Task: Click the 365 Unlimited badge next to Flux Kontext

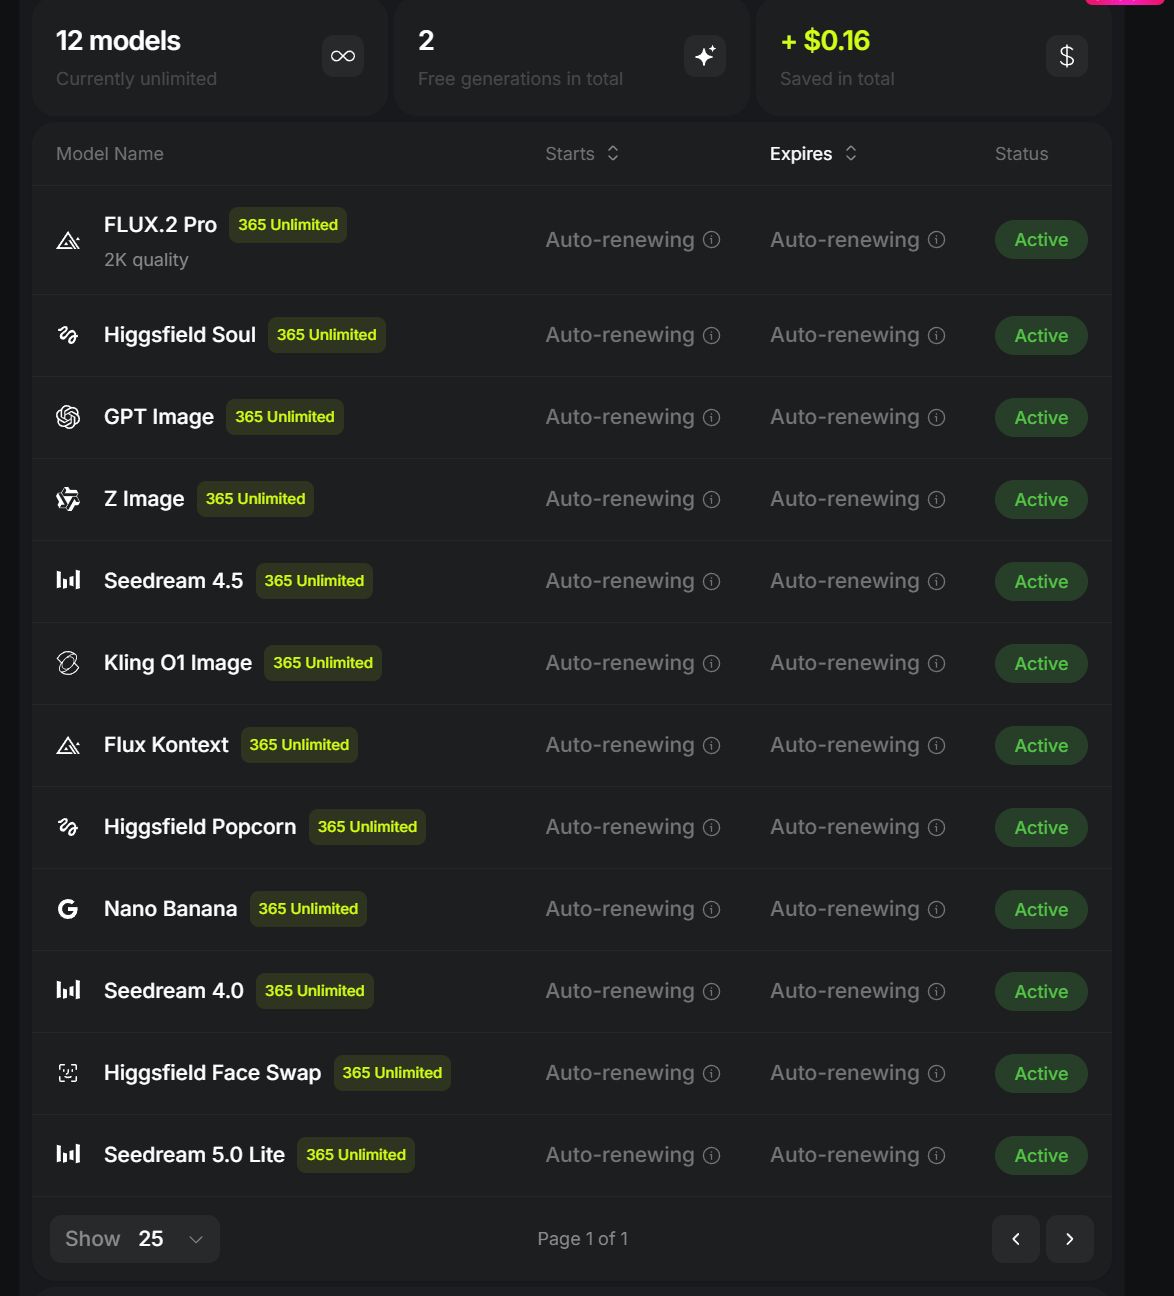Action: 299,745
